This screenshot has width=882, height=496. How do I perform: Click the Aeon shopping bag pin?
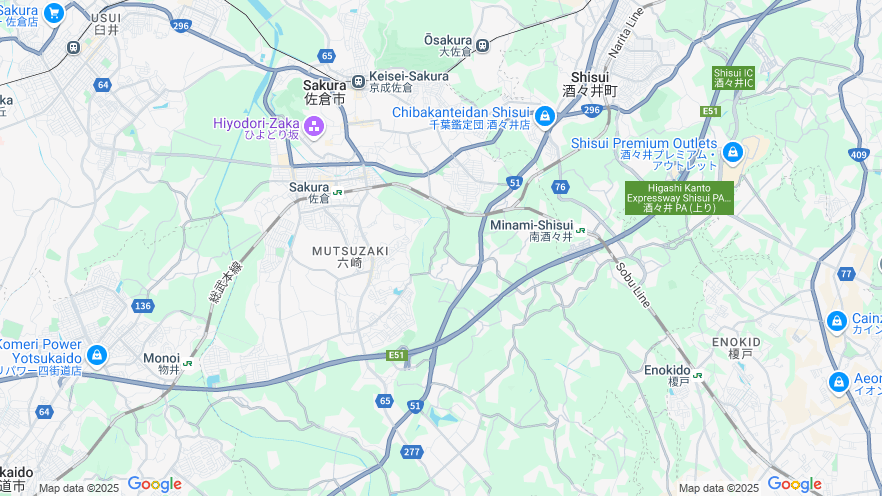click(838, 383)
